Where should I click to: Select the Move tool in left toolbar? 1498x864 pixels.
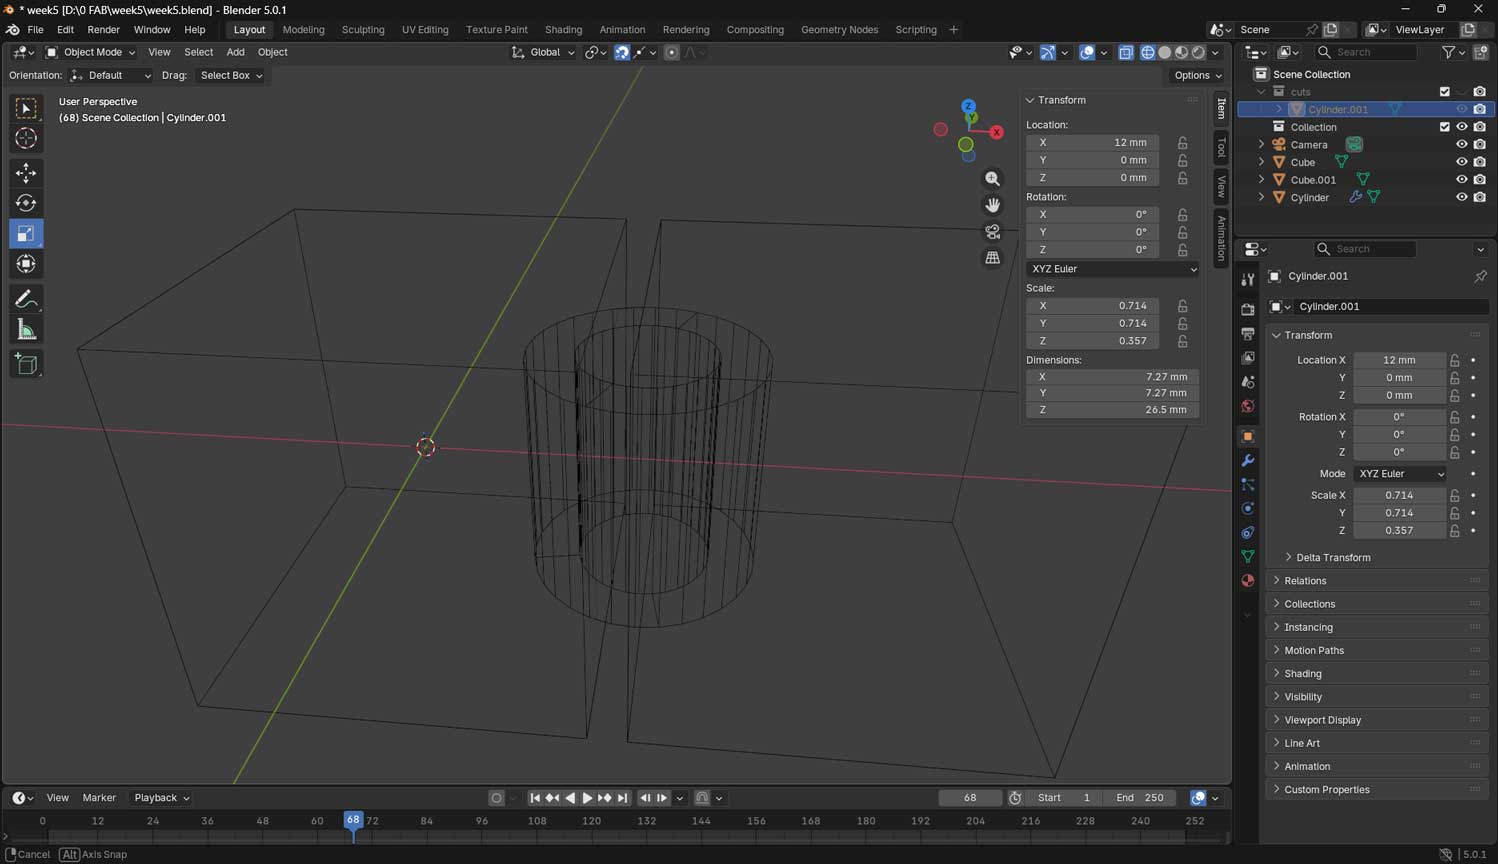point(26,173)
